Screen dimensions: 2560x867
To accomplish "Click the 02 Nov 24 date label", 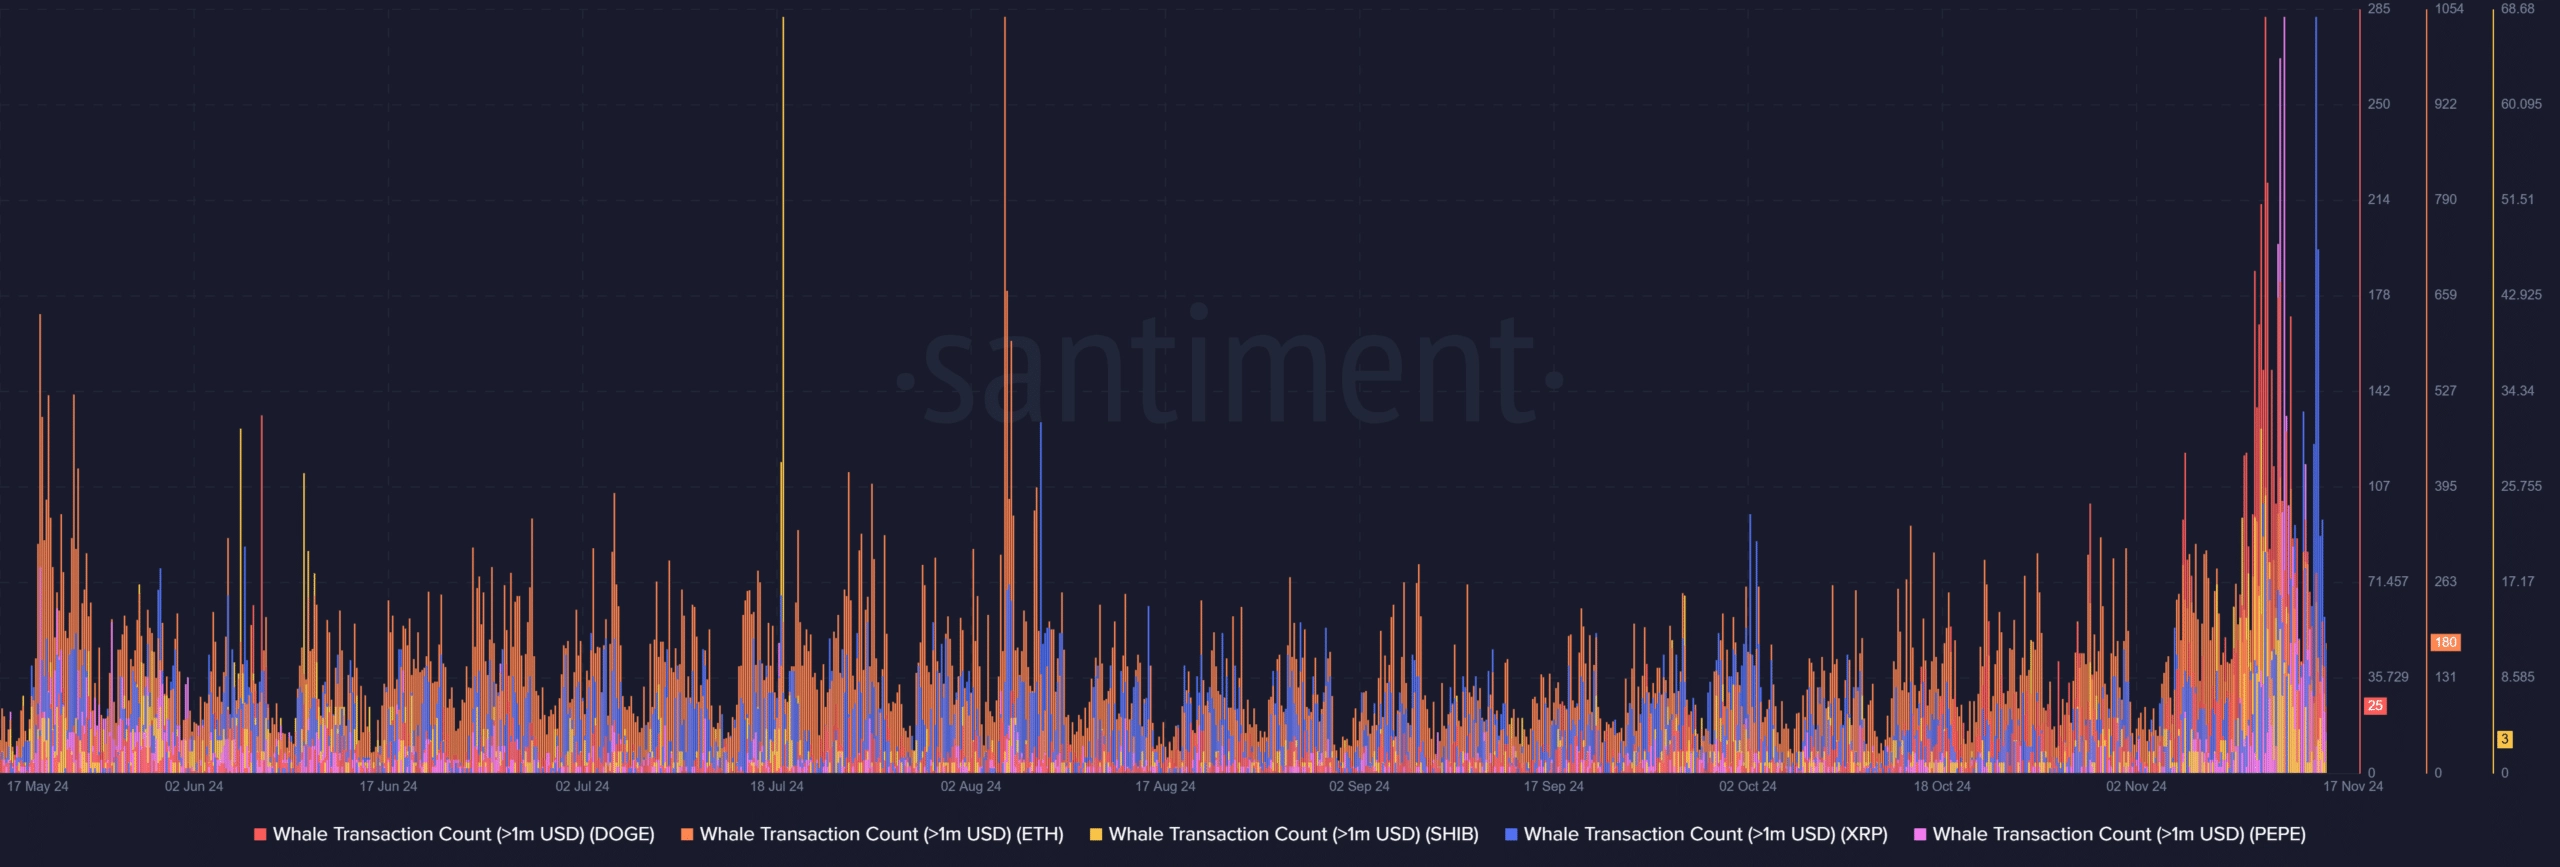I will point(2136,787).
